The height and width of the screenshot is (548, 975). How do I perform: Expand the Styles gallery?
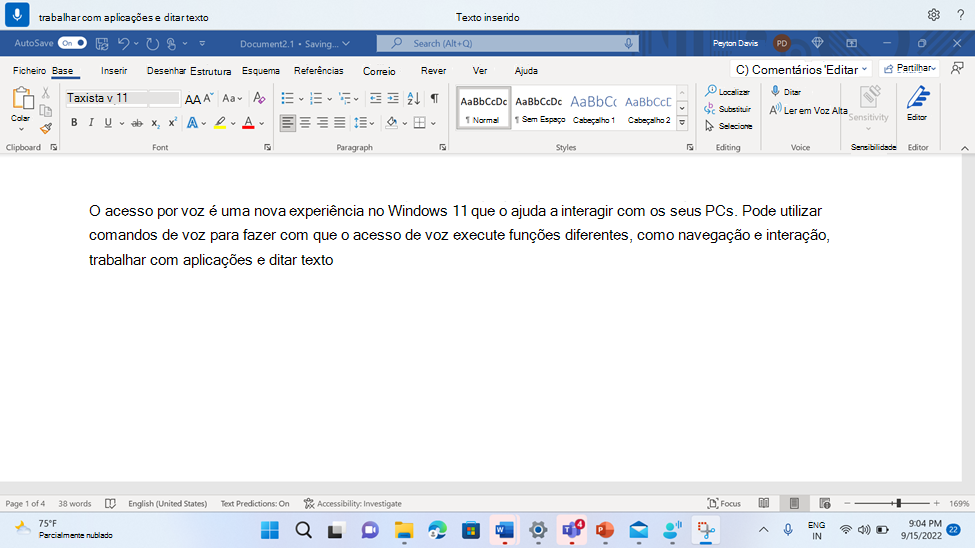pos(682,123)
